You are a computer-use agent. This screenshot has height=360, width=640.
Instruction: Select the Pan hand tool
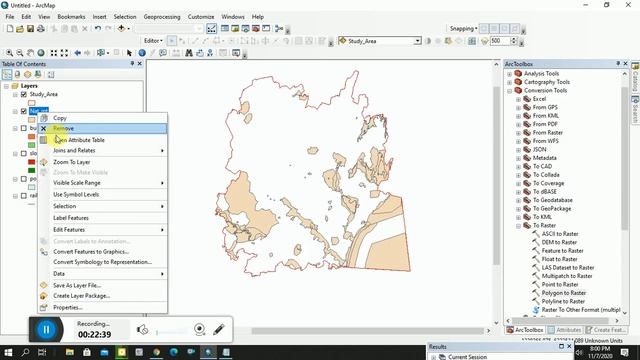click(x=30, y=53)
